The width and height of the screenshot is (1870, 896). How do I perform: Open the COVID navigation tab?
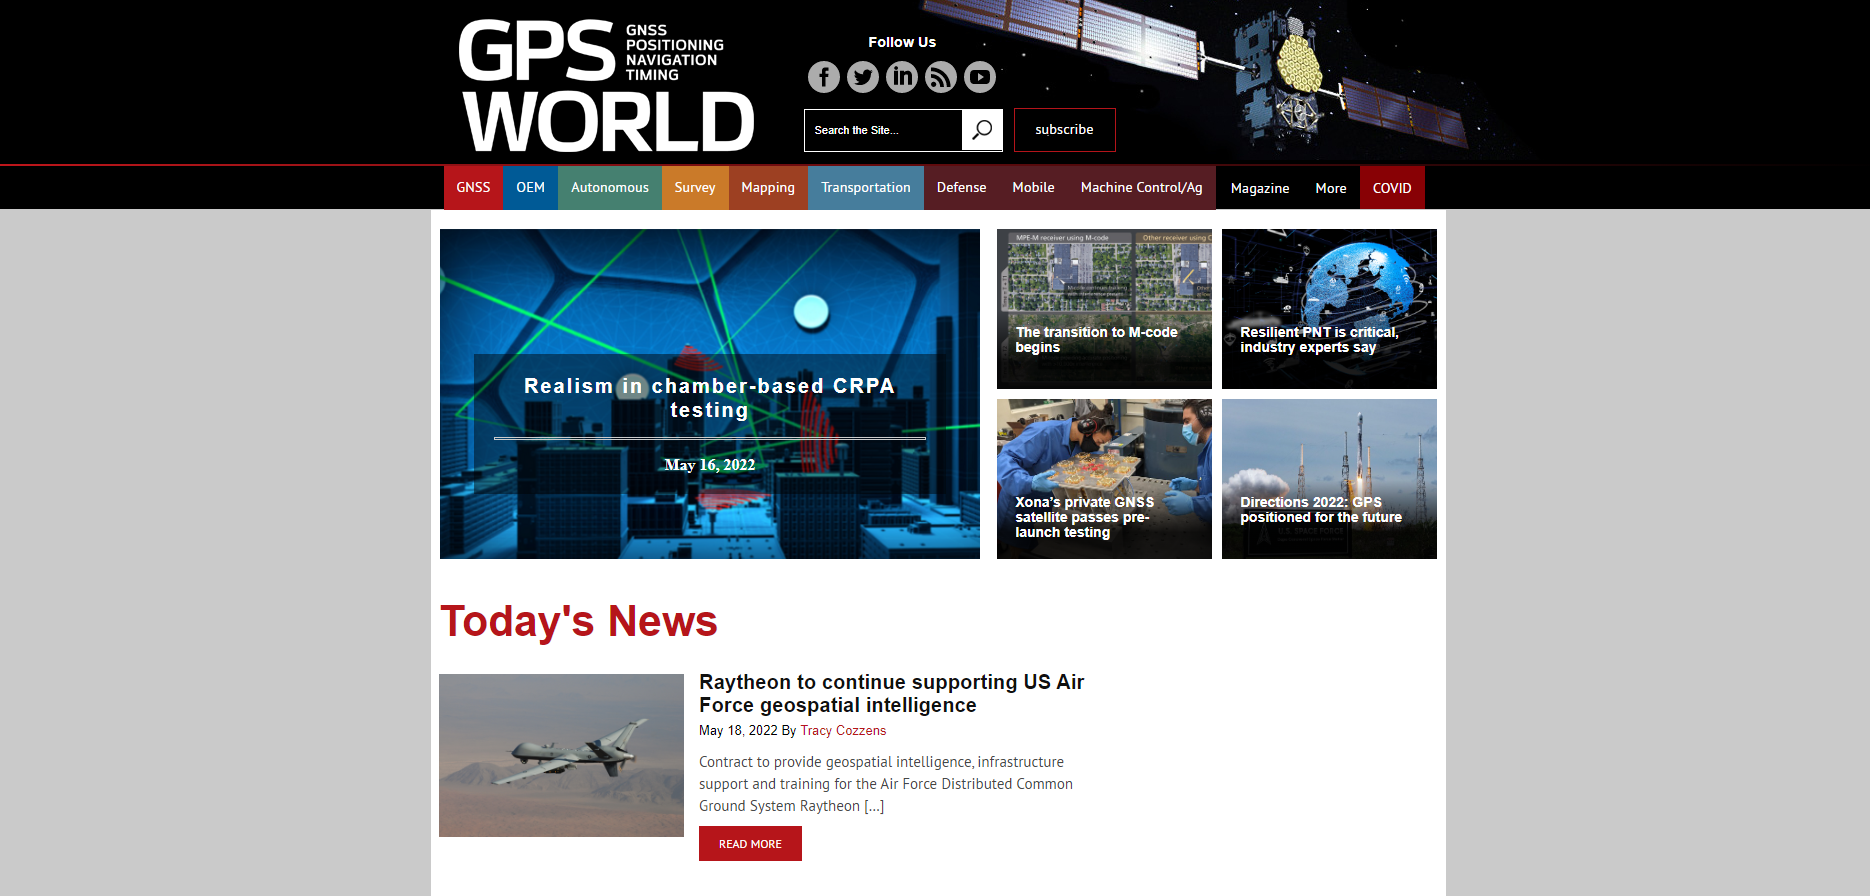(x=1391, y=188)
